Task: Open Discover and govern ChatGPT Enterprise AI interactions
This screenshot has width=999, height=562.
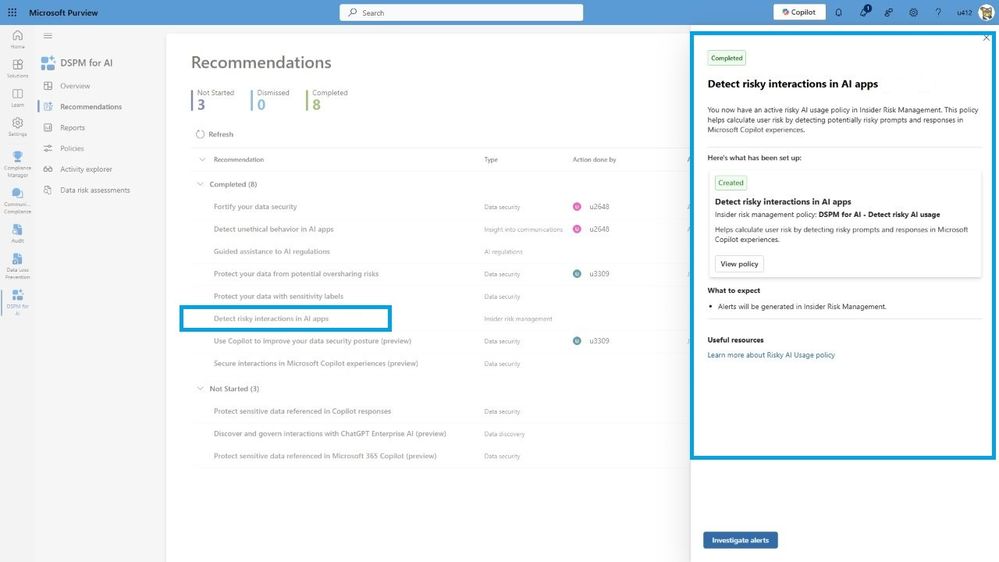Action: pos(329,433)
